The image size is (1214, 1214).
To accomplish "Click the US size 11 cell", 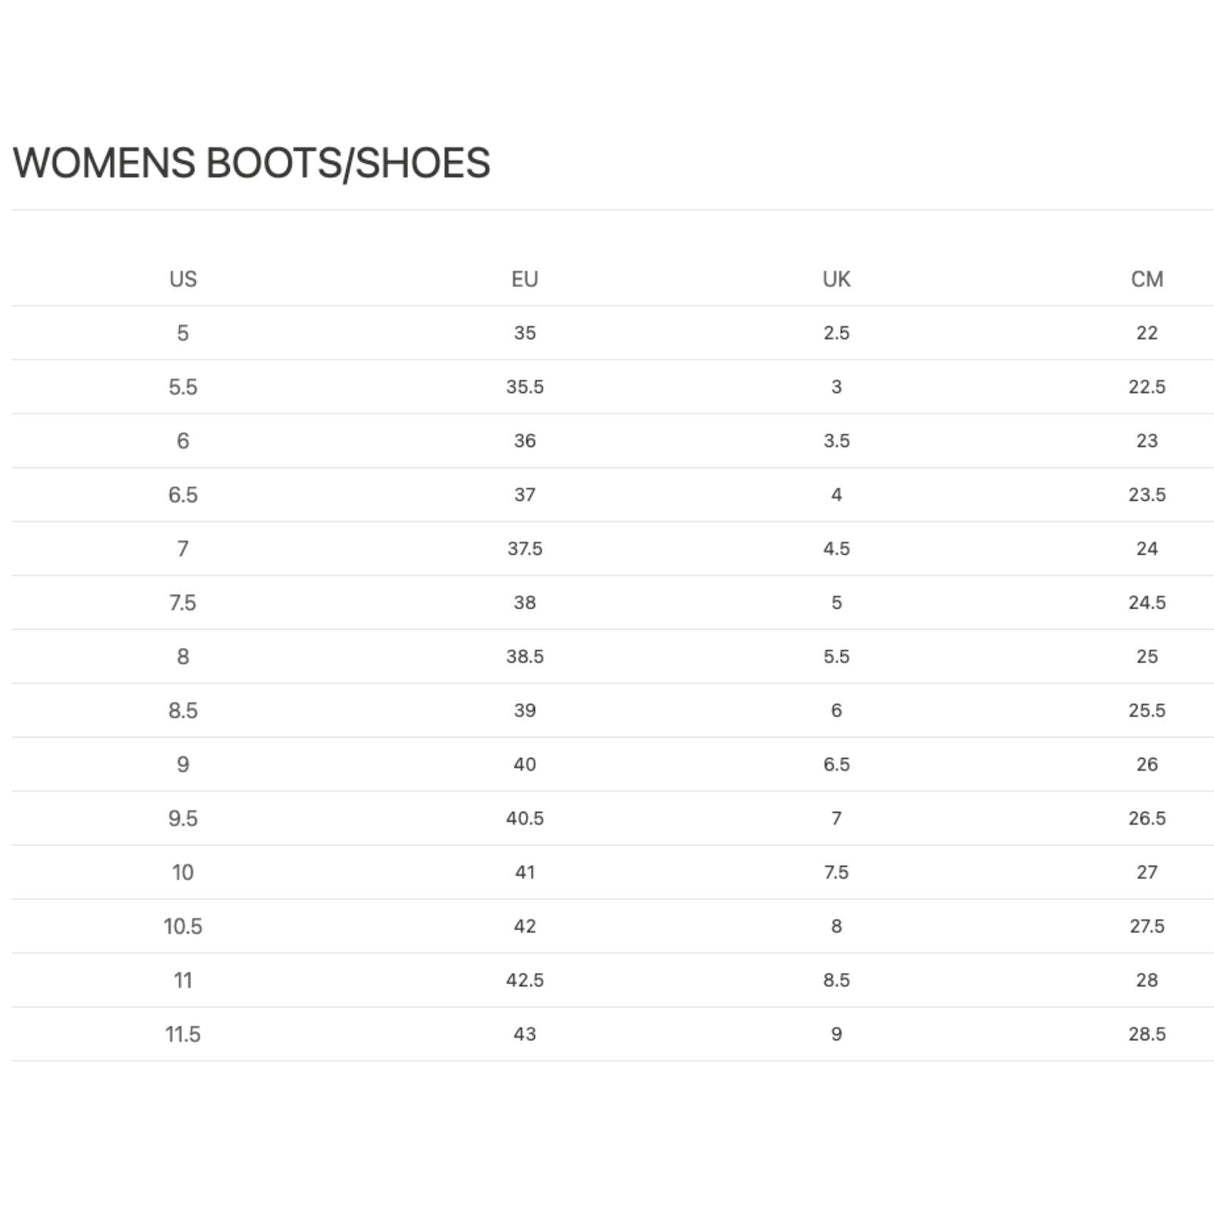I will [x=183, y=981].
